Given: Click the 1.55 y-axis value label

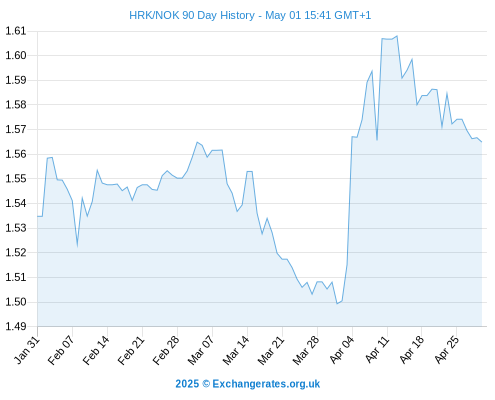Looking at the screenshot, I should pyautogui.click(x=15, y=179).
